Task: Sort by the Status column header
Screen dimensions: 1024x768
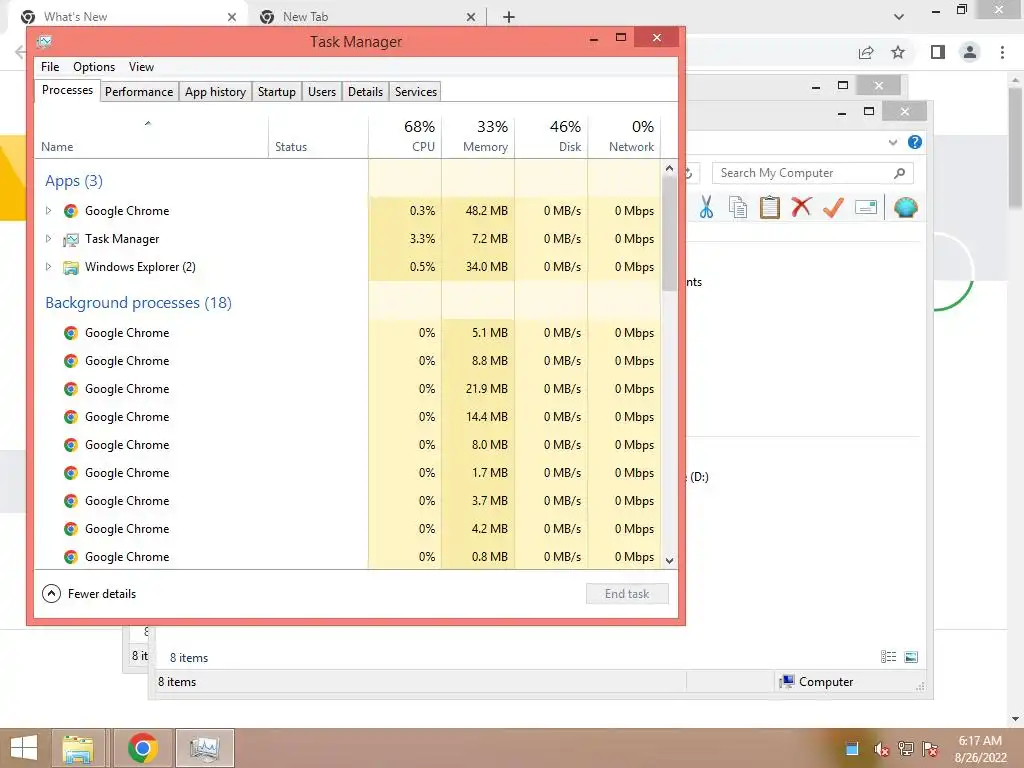Action: 319,136
